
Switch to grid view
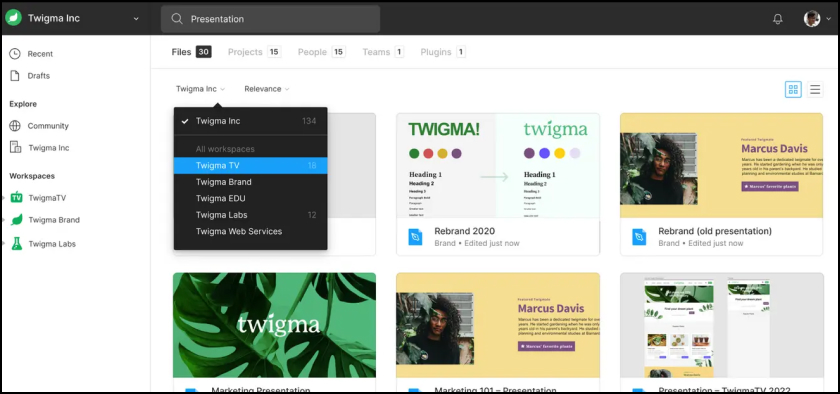tap(793, 90)
